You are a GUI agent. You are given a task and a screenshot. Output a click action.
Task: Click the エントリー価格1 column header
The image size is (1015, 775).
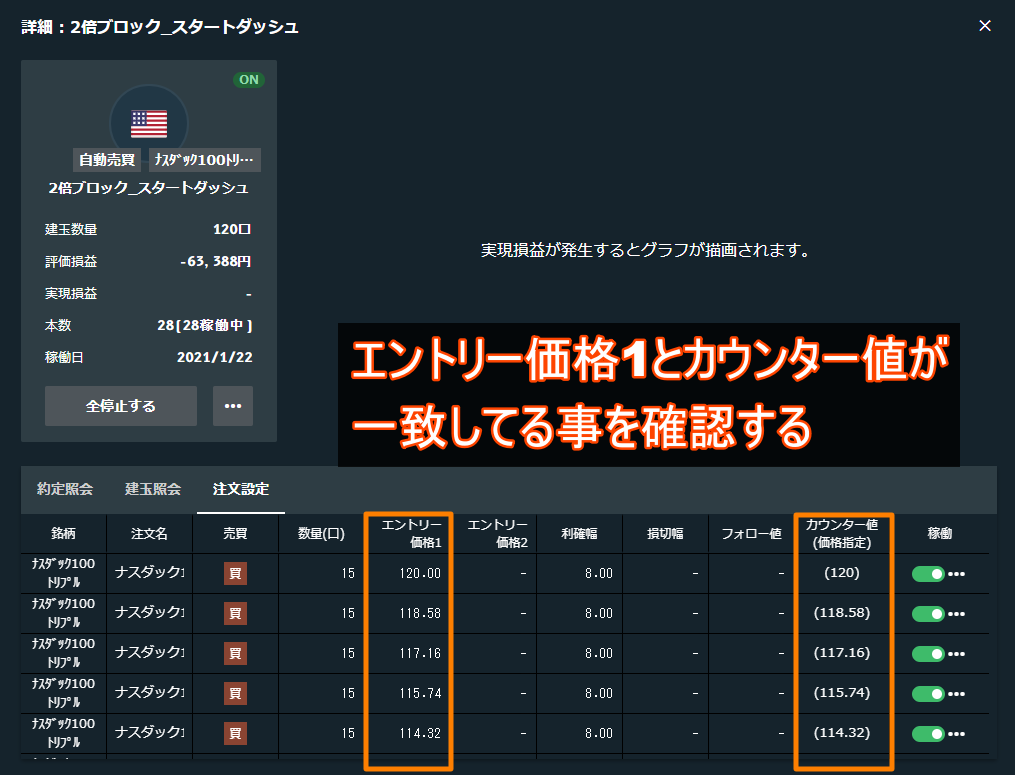tap(410, 534)
